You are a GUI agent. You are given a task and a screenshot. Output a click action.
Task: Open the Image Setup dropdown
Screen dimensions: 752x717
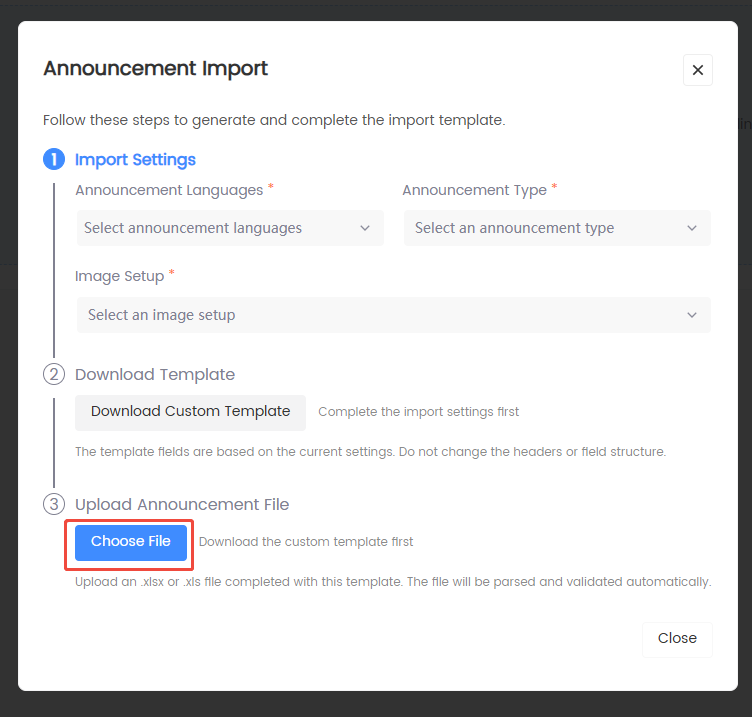pyautogui.click(x=394, y=315)
